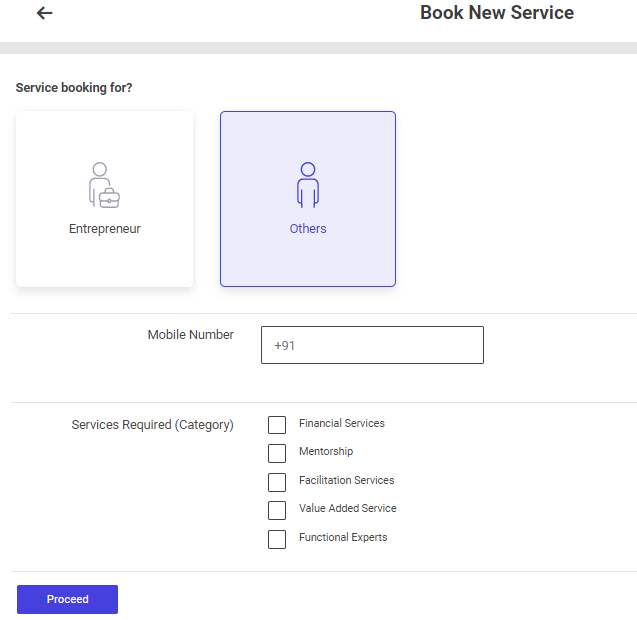Click the Book New Service title

(x=497, y=13)
